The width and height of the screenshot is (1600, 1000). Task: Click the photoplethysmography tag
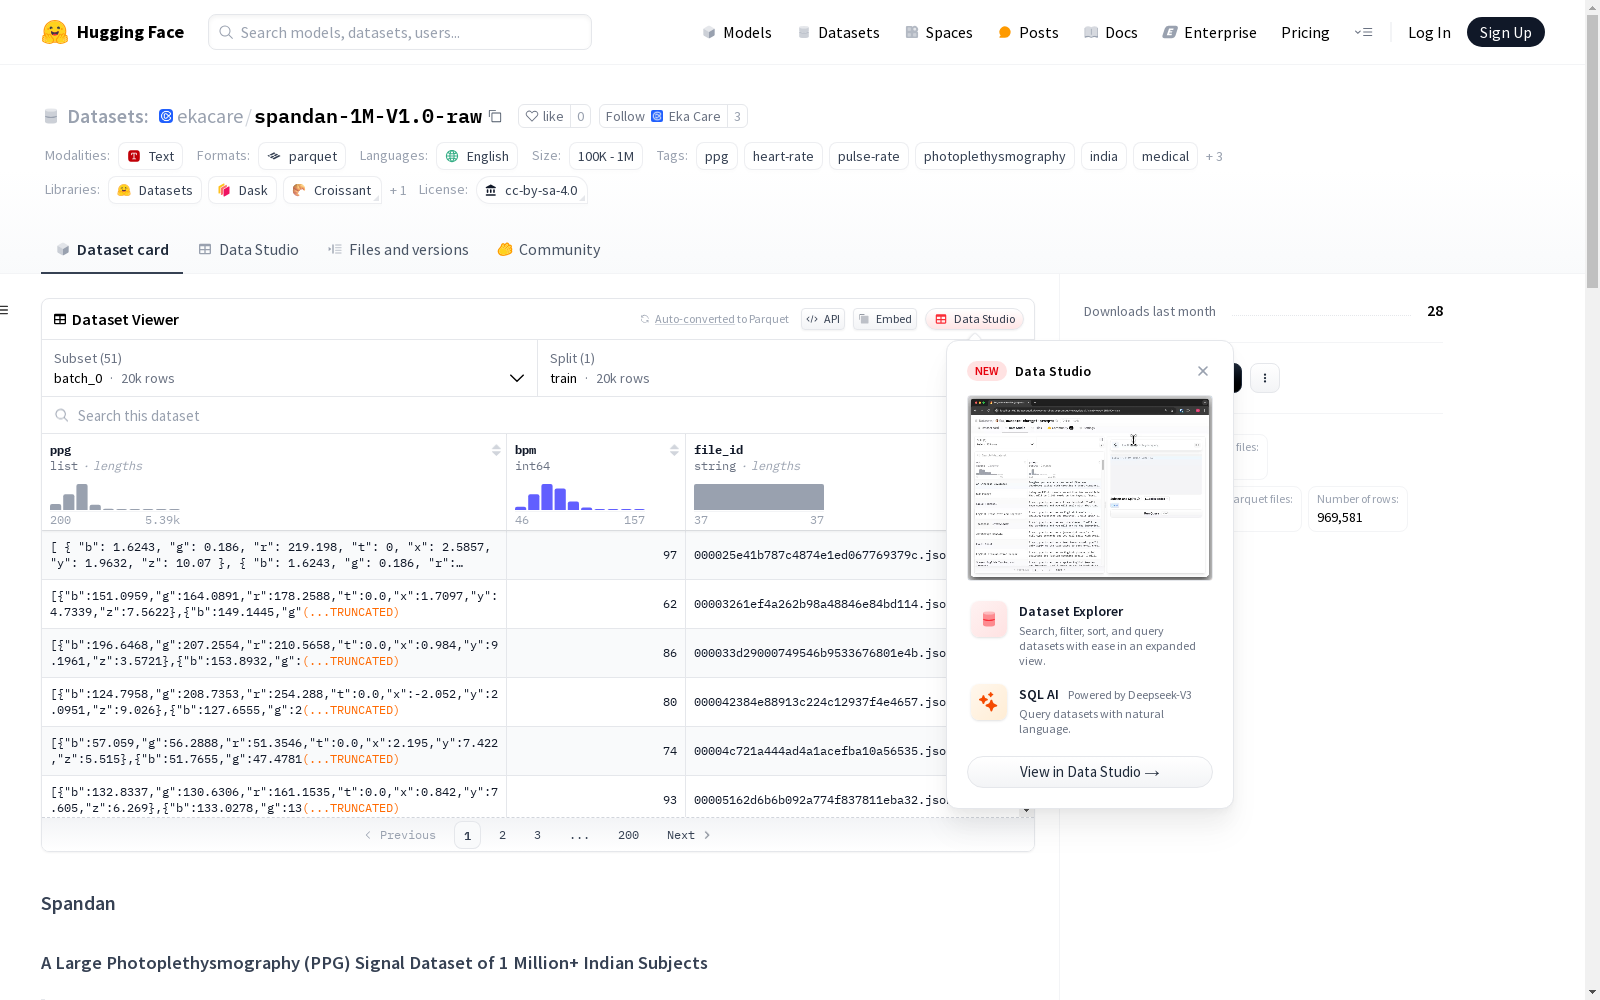[995, 156]
